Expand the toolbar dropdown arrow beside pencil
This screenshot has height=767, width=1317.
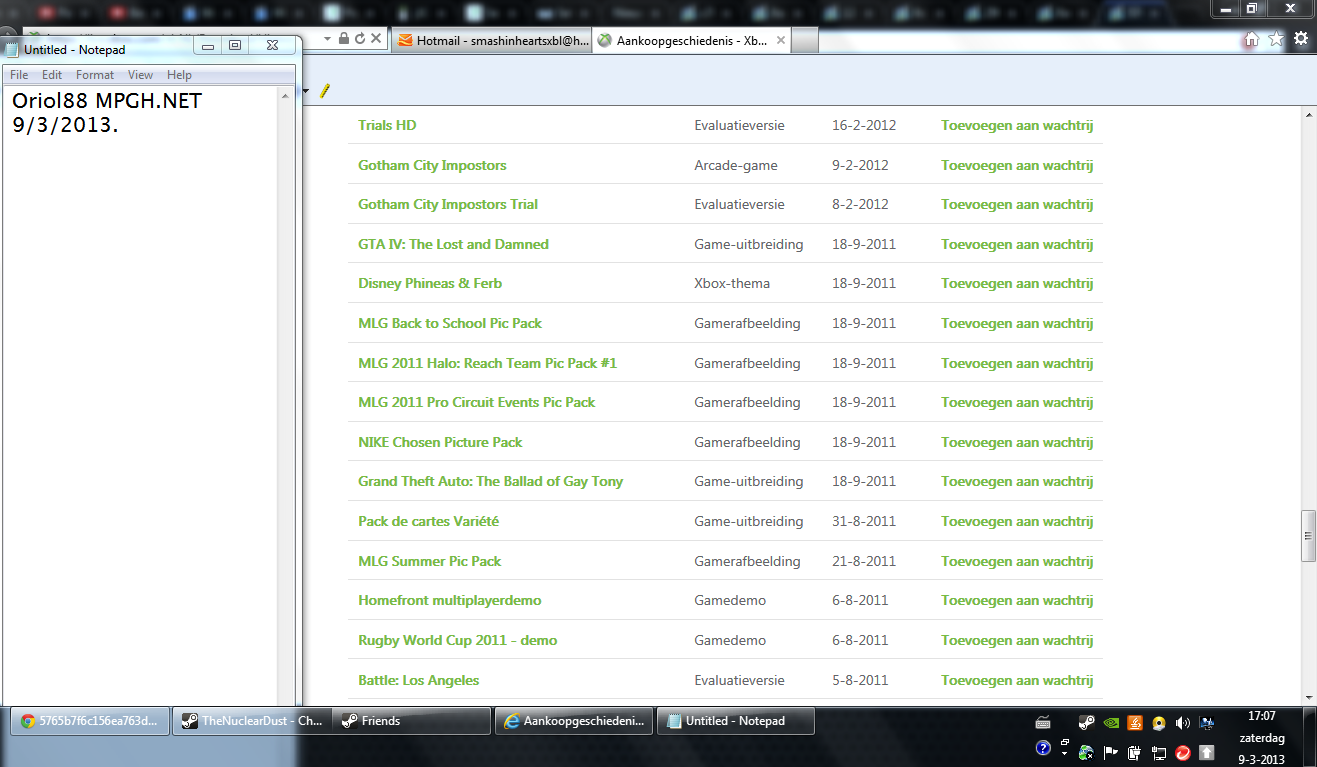coord(306,92)
